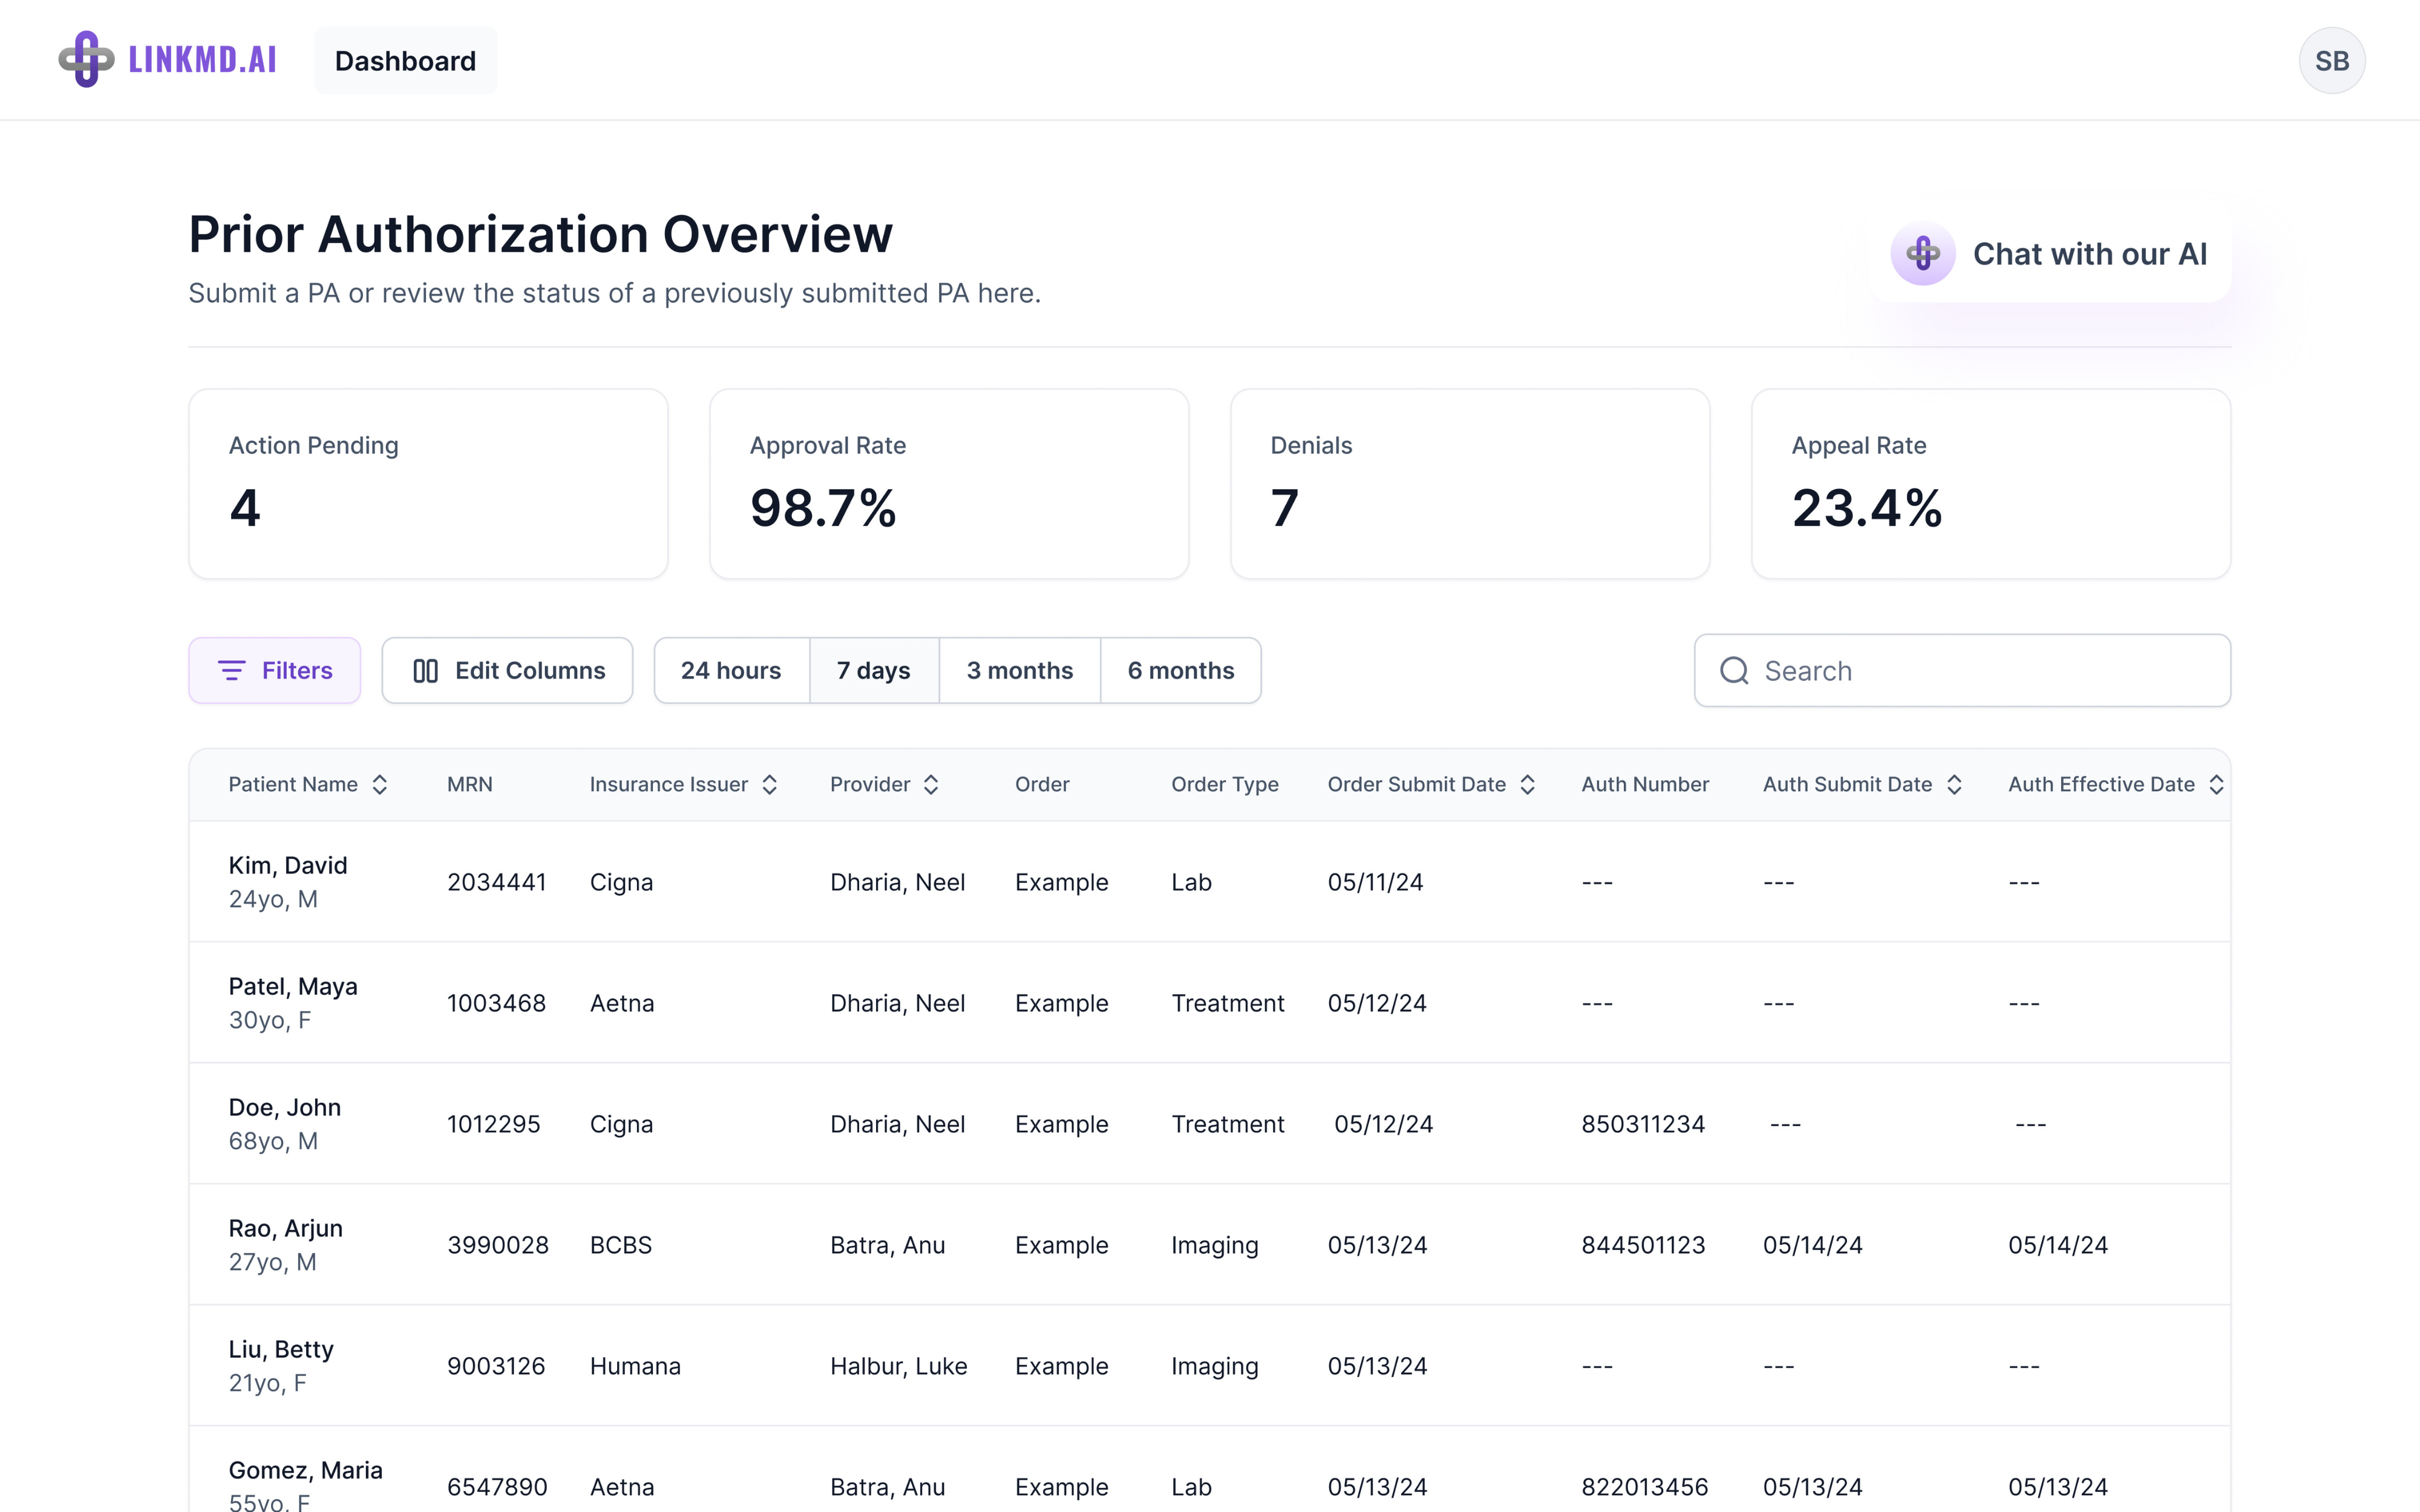Sort by Patient Name arrows icon
The height and width of the screenshot is (1512, 2420).
point(380,785)
